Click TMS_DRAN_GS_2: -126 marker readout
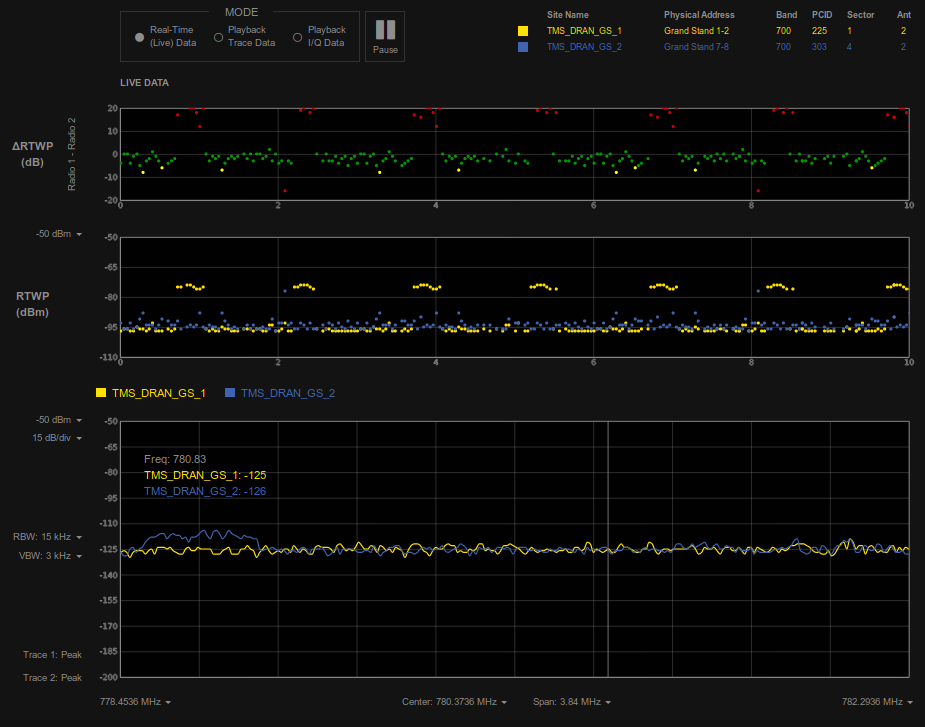 (205, 491)
